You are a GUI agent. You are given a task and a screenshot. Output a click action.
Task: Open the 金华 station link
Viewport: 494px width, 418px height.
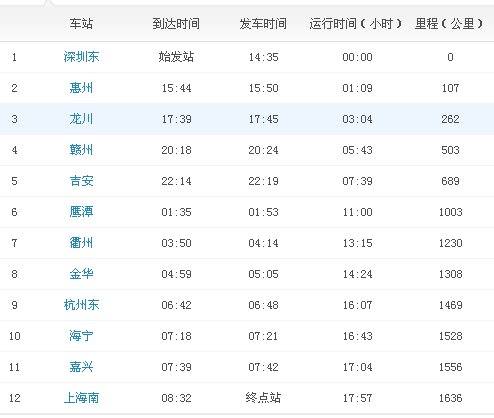[x=81, y=274]
